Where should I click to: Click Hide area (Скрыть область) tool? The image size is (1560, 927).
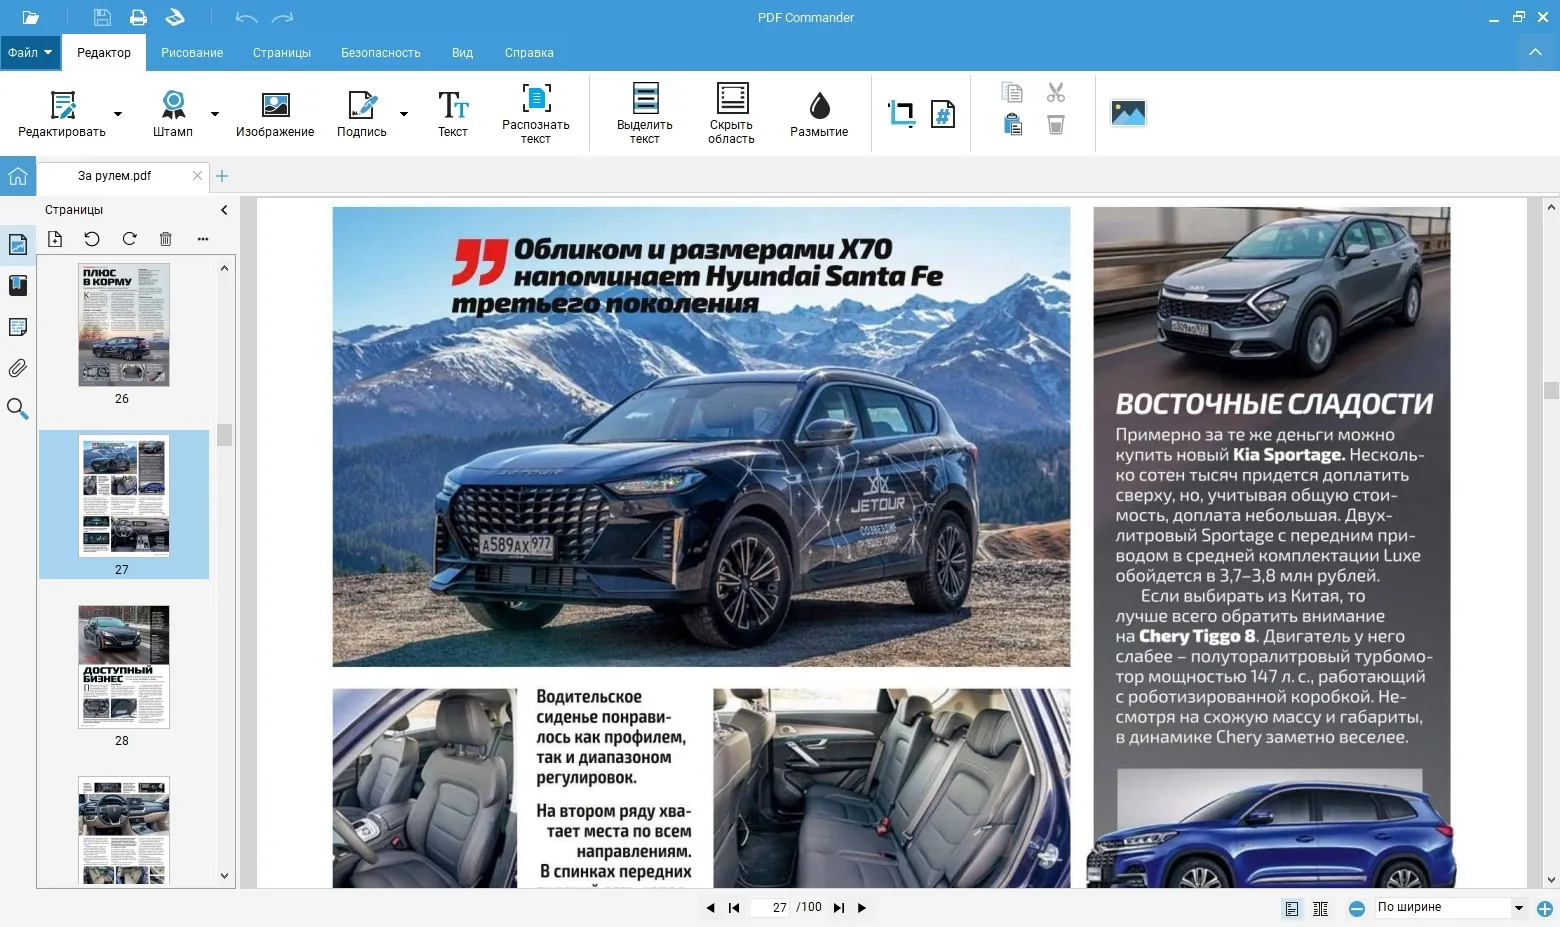click(x=732, y=99)
